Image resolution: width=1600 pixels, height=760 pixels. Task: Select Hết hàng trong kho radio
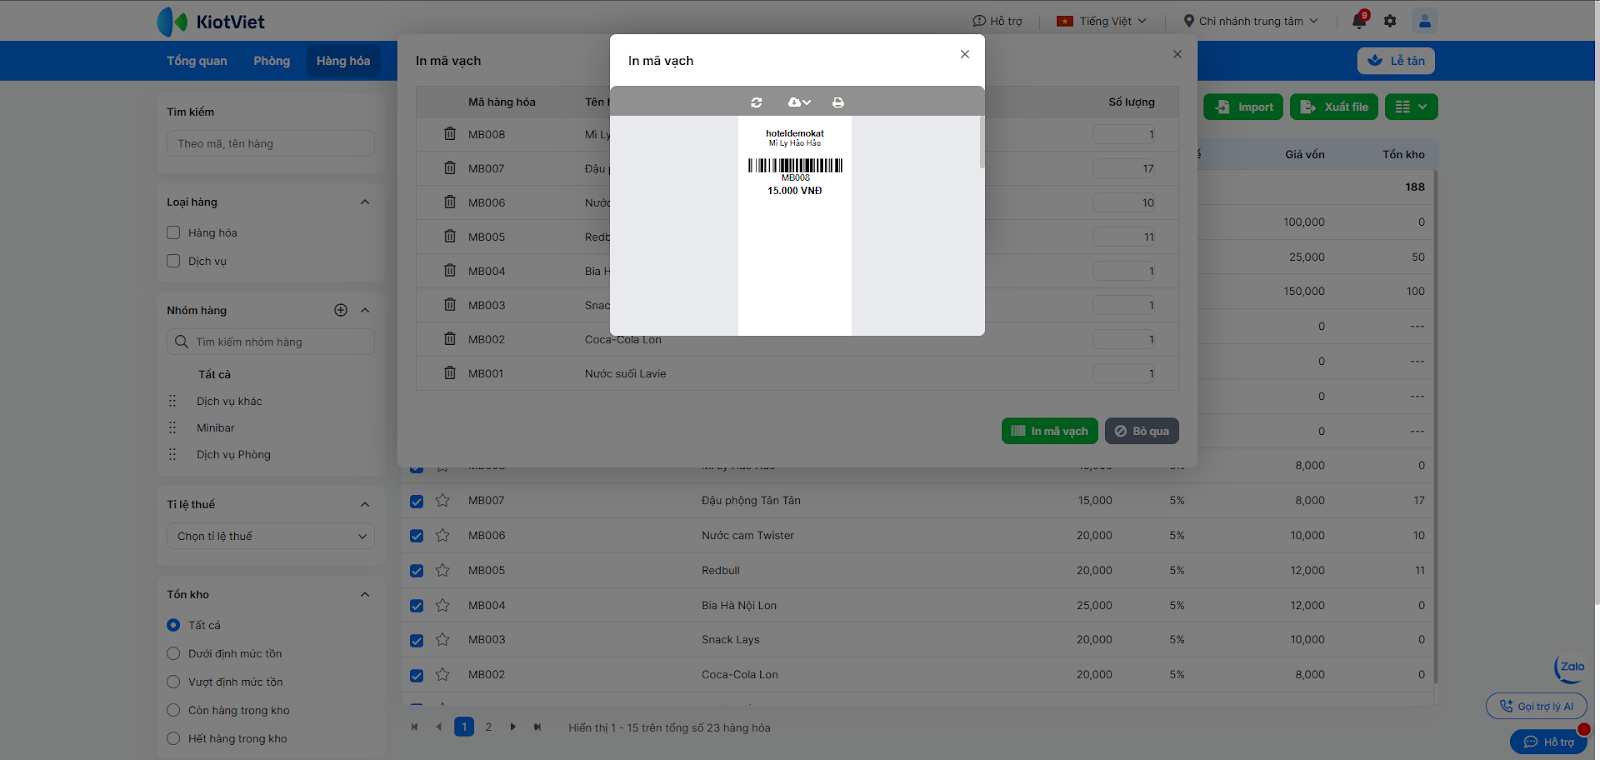(x=174, y=739)
